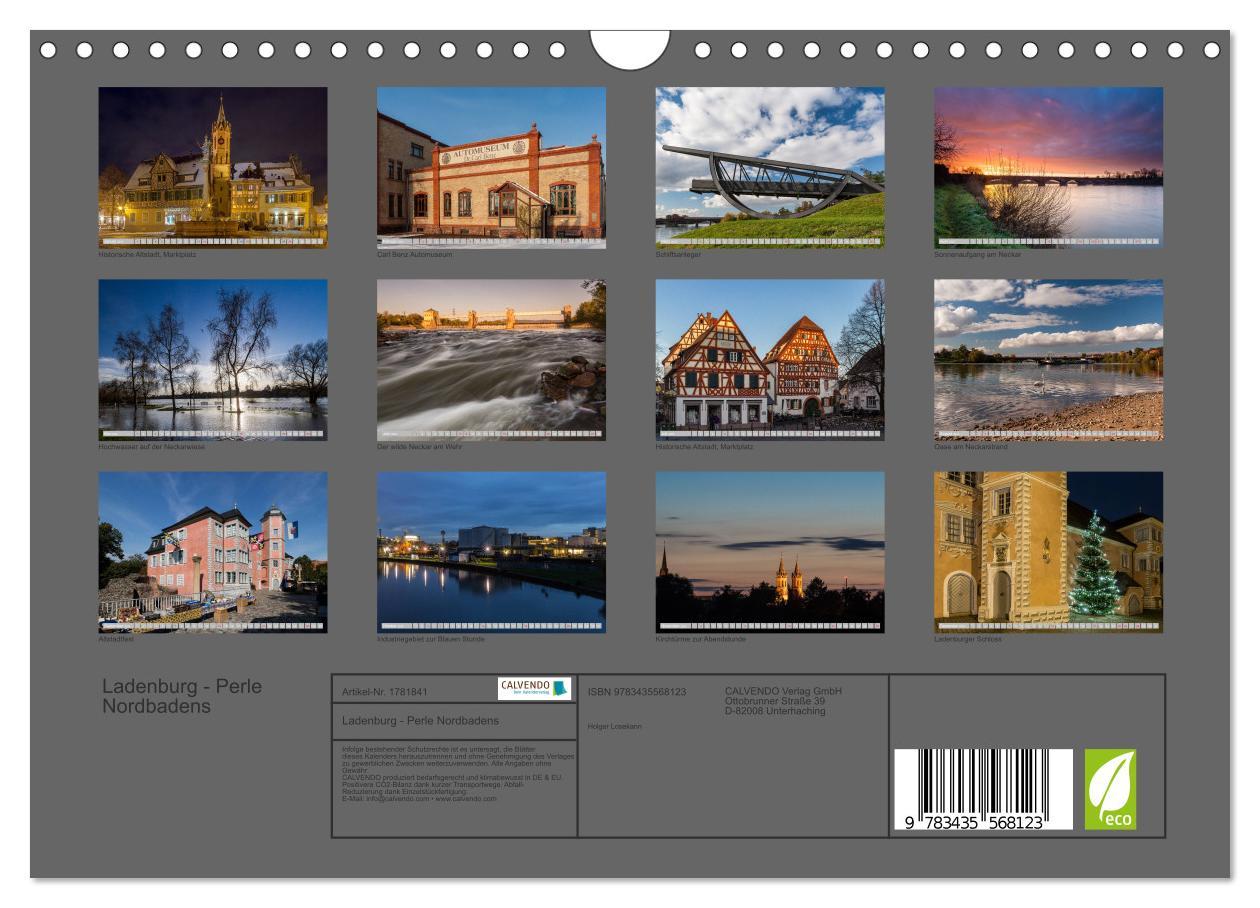Select the flooded Neckarwiese trees photo

212,359
